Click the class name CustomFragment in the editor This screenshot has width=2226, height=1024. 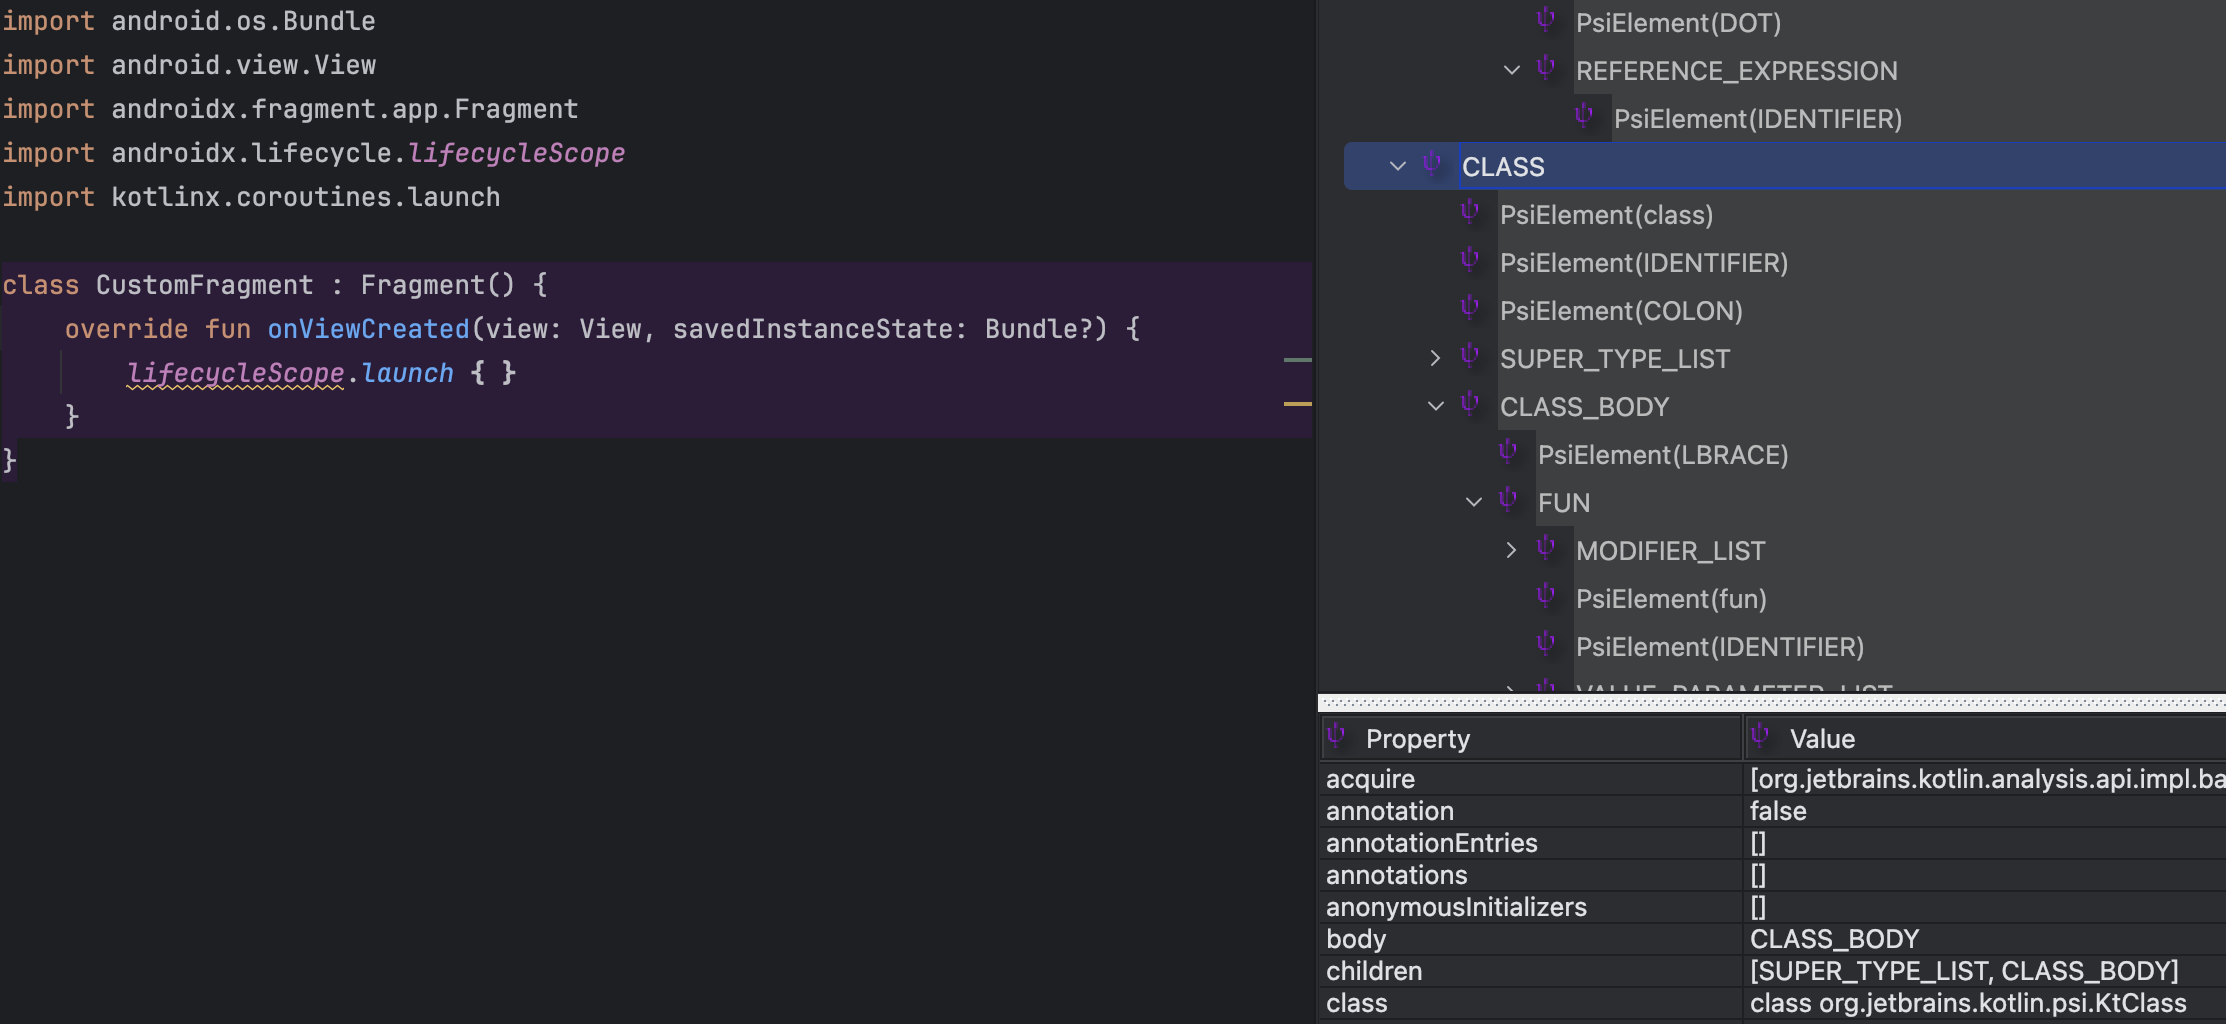pos(204,285)
